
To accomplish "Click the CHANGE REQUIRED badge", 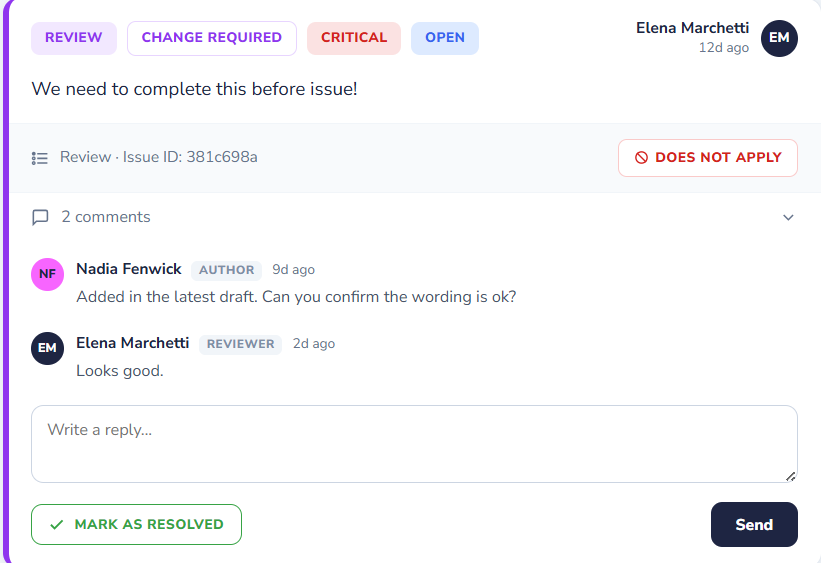I will click(212, 38).
